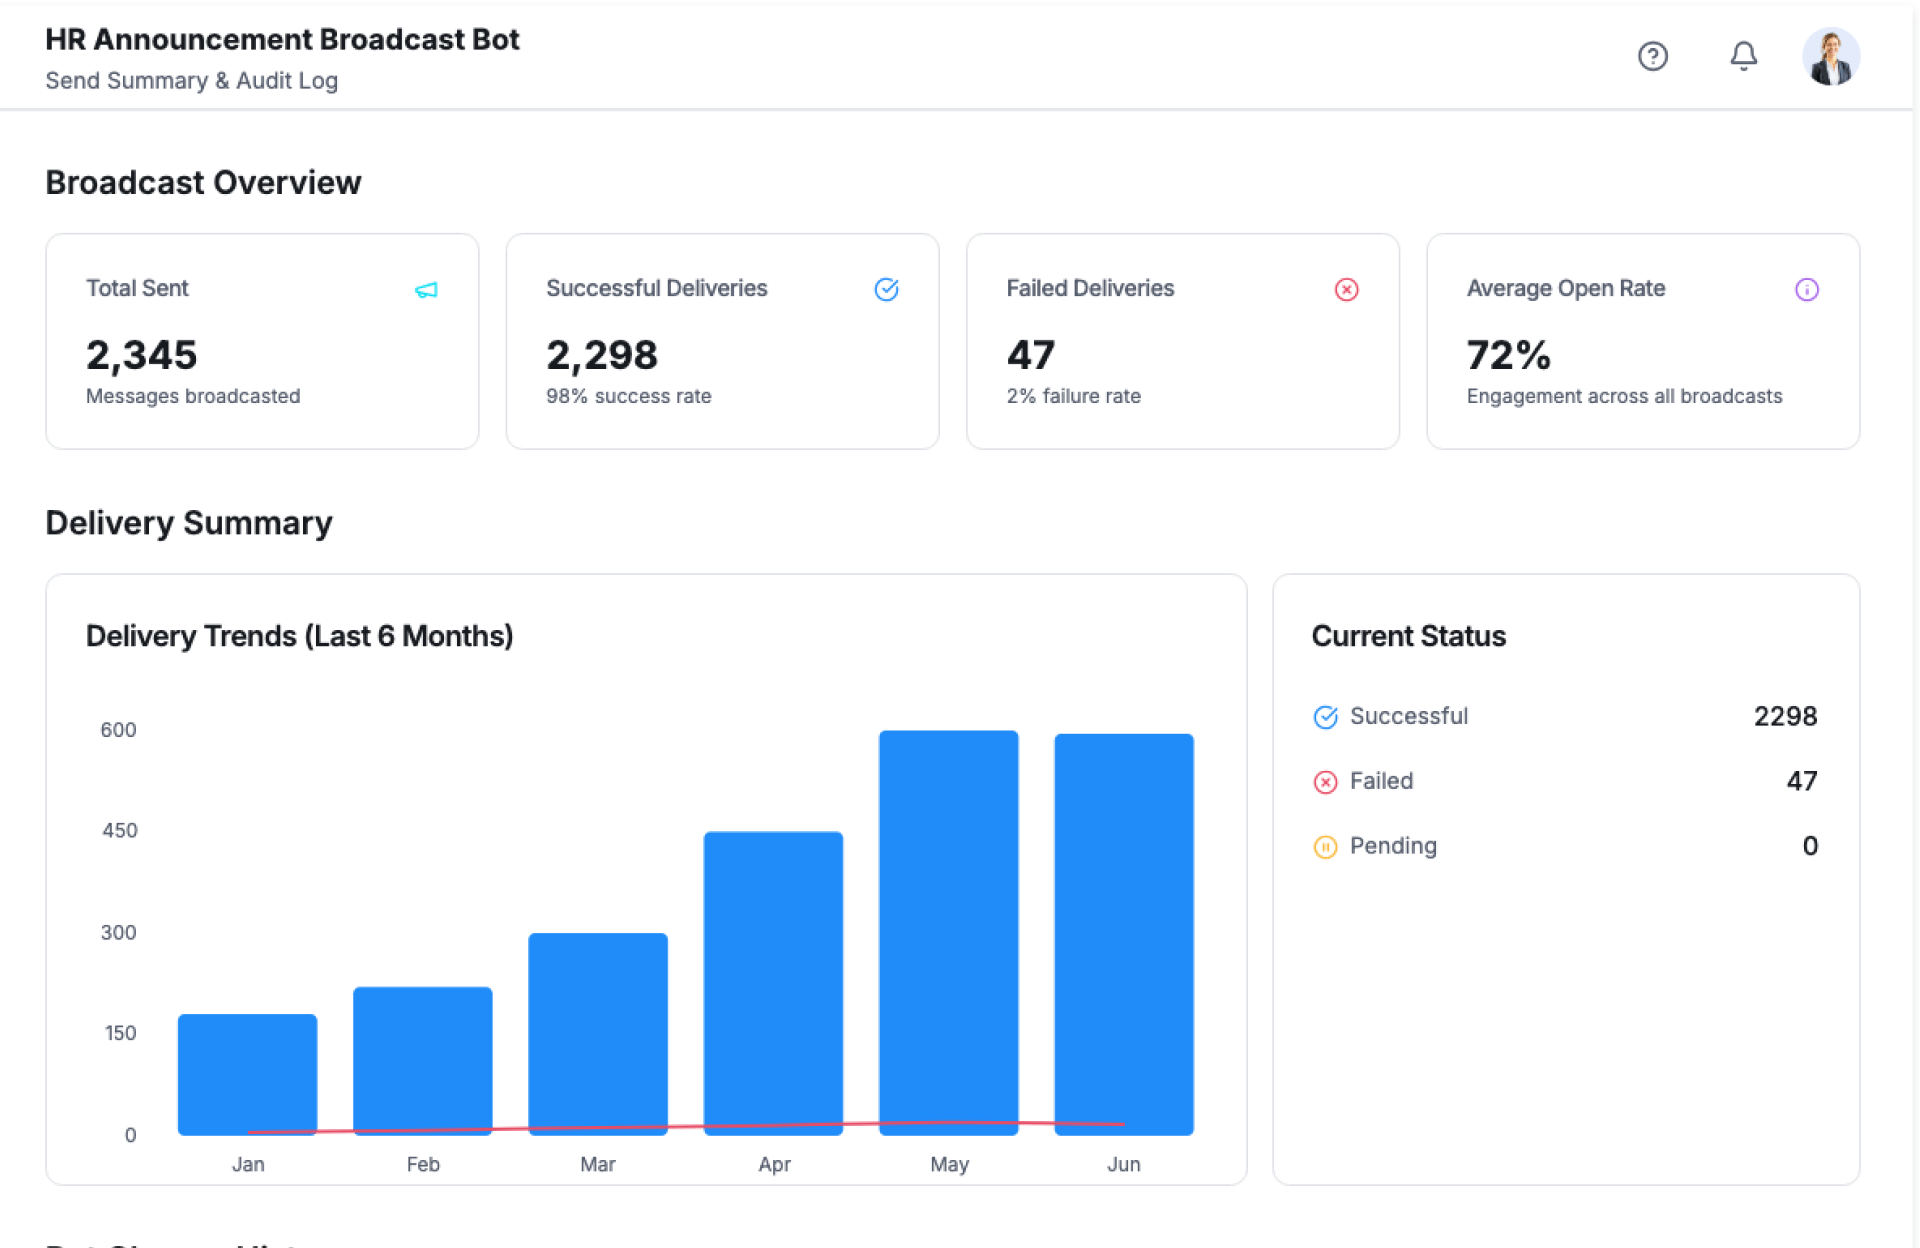Click the HR Announcement Broadcast Bot title
The width and height of the screenshot is (1920, 1248).
(282, 40)
